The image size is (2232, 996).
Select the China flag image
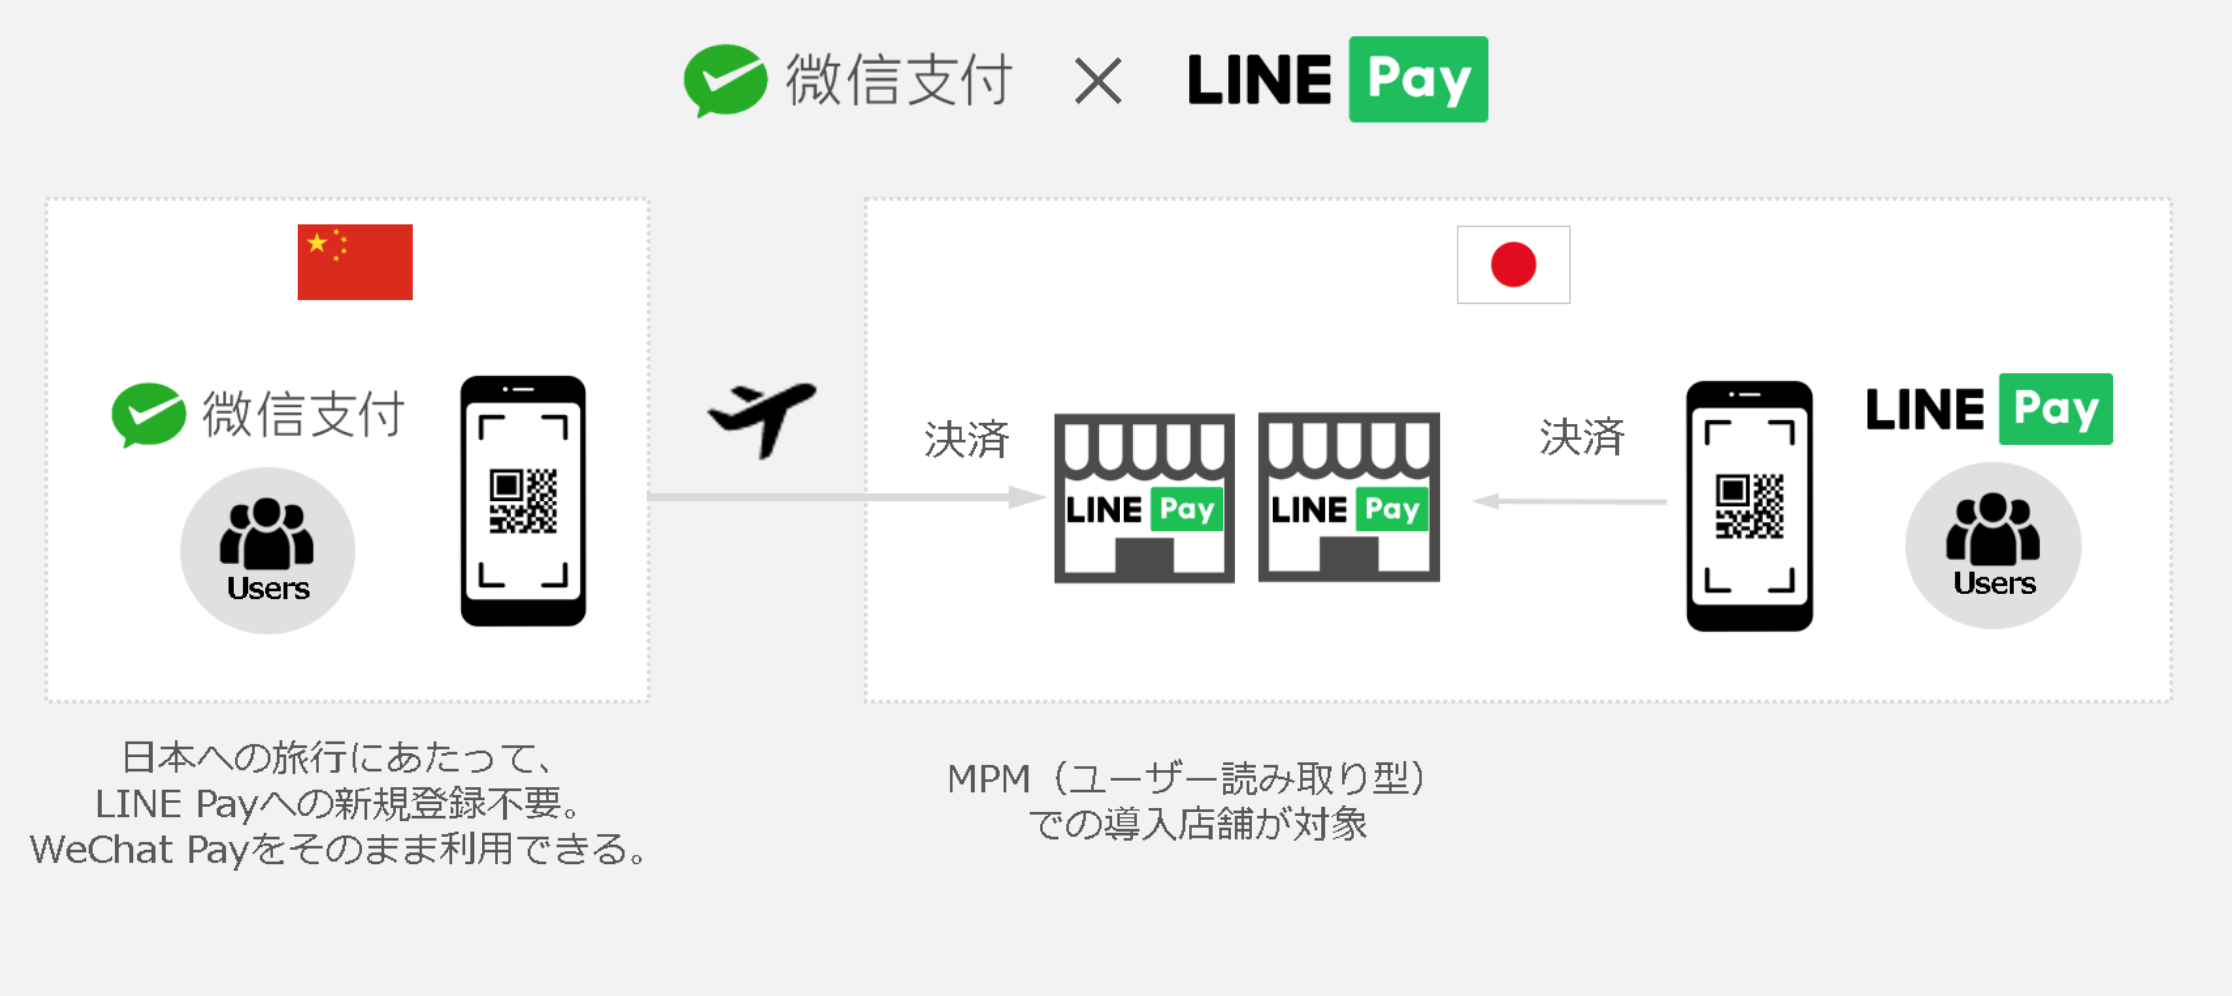355,262
